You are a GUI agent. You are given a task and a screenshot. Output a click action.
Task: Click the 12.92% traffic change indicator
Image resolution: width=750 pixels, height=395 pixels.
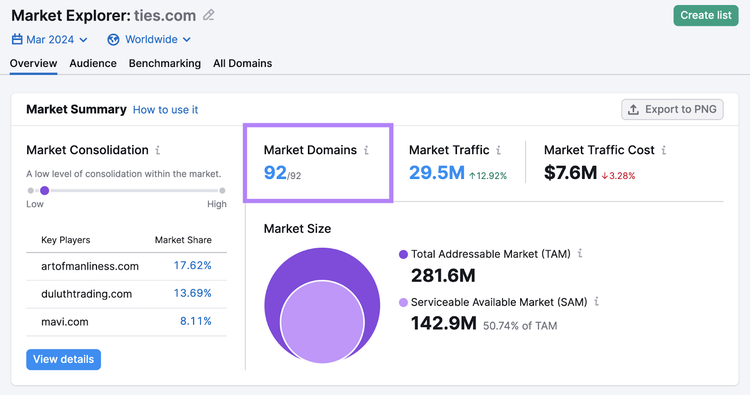click(488, 176)
